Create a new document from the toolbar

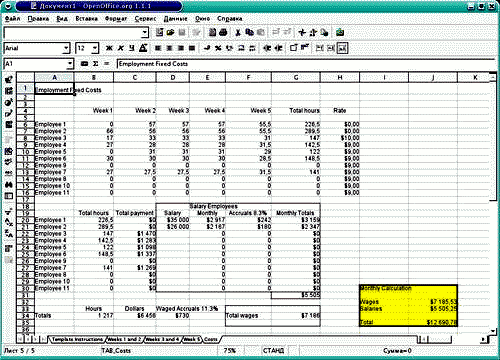tap(159, 32)
